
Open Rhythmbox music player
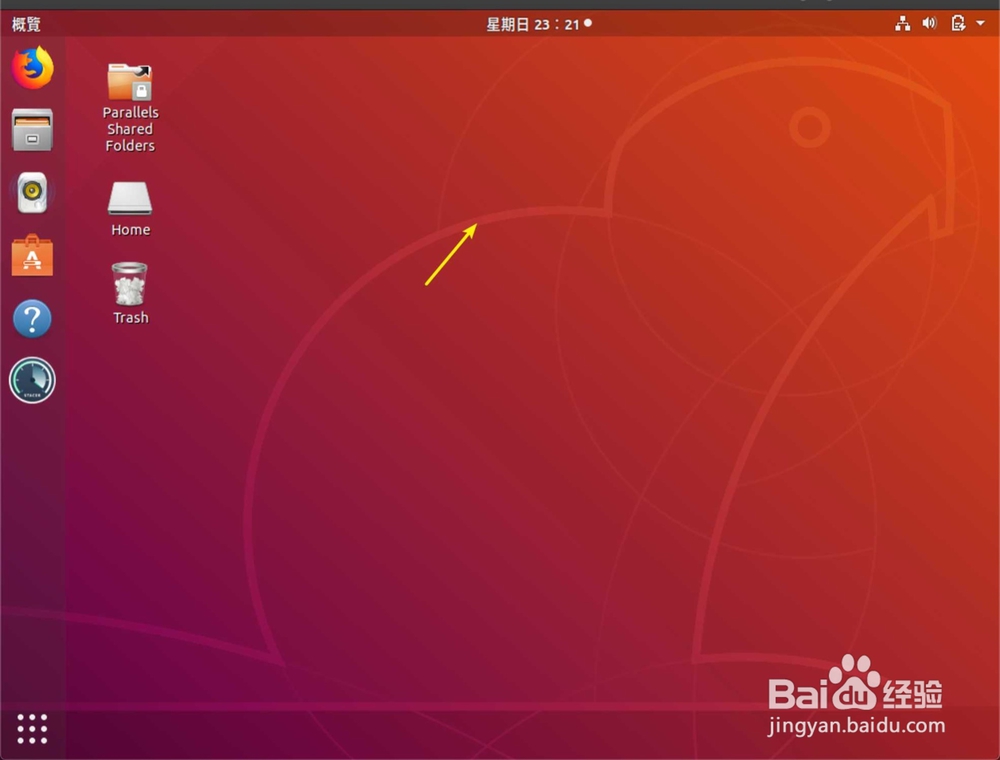coord(32,192)
